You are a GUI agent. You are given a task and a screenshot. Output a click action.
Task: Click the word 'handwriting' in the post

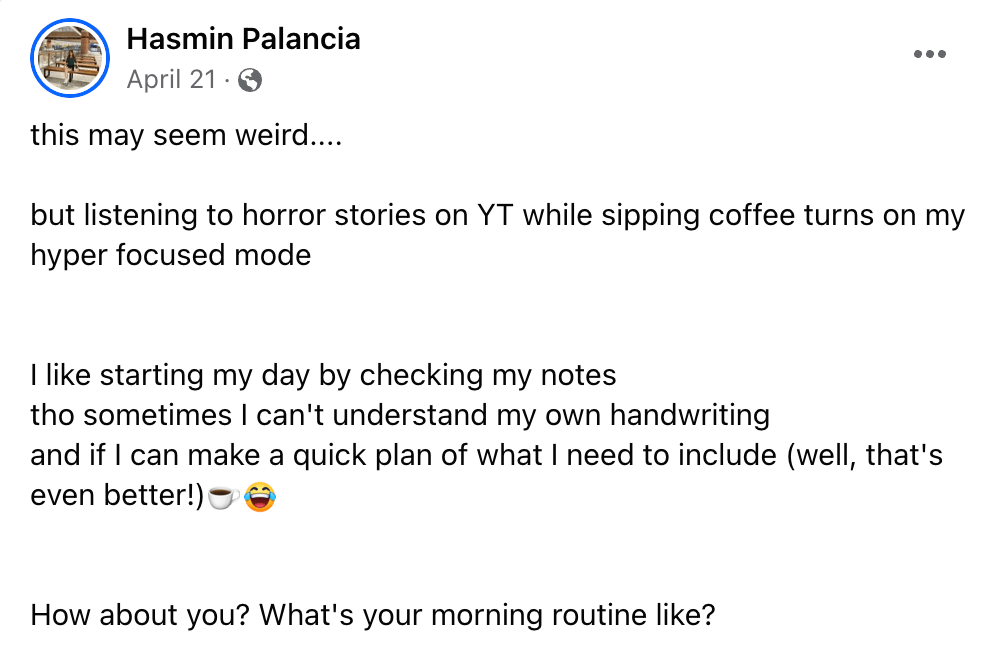[689, 415]
